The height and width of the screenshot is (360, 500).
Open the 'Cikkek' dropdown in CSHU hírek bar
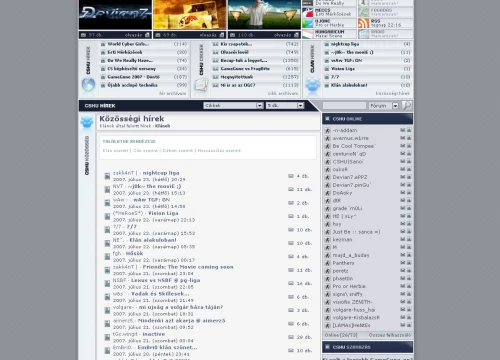[233, 105]
